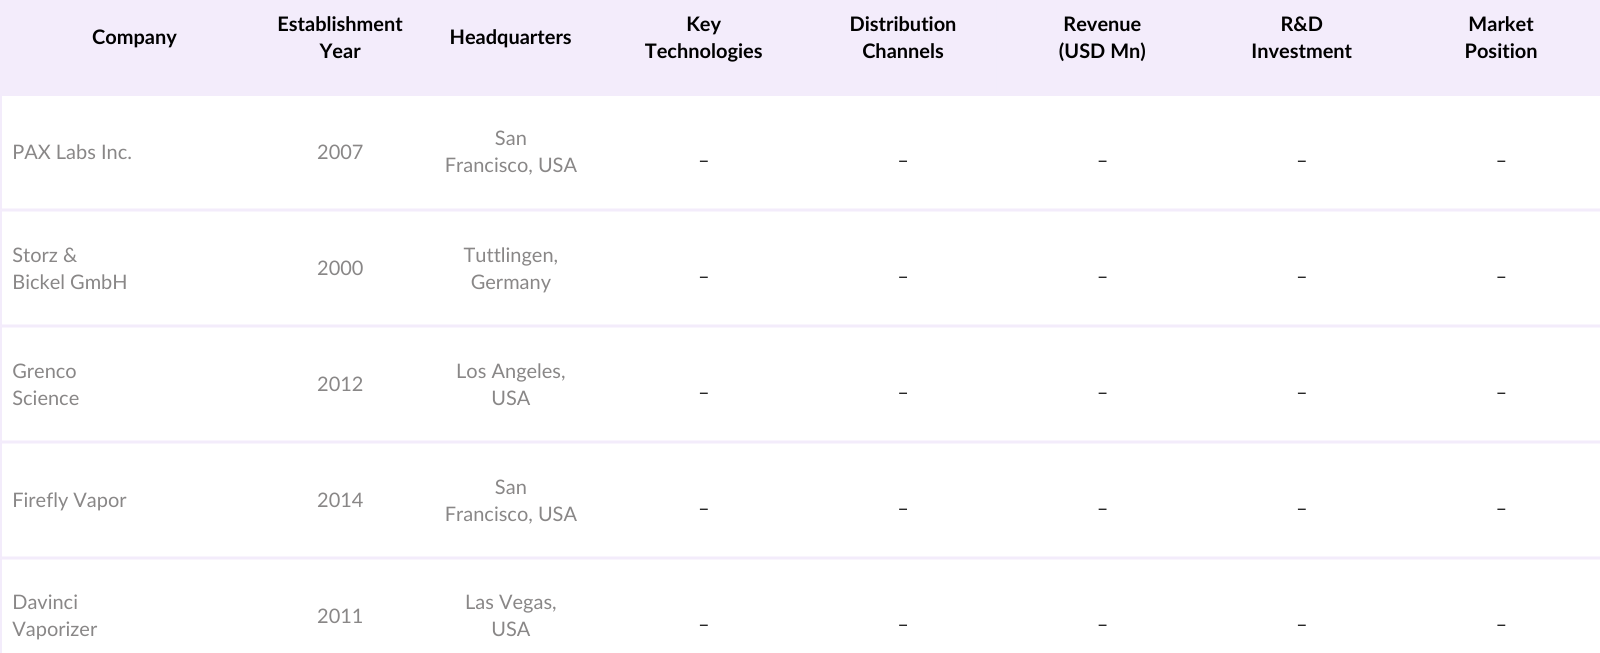
Task: Click the Company column header
Action: pos(134,38)
